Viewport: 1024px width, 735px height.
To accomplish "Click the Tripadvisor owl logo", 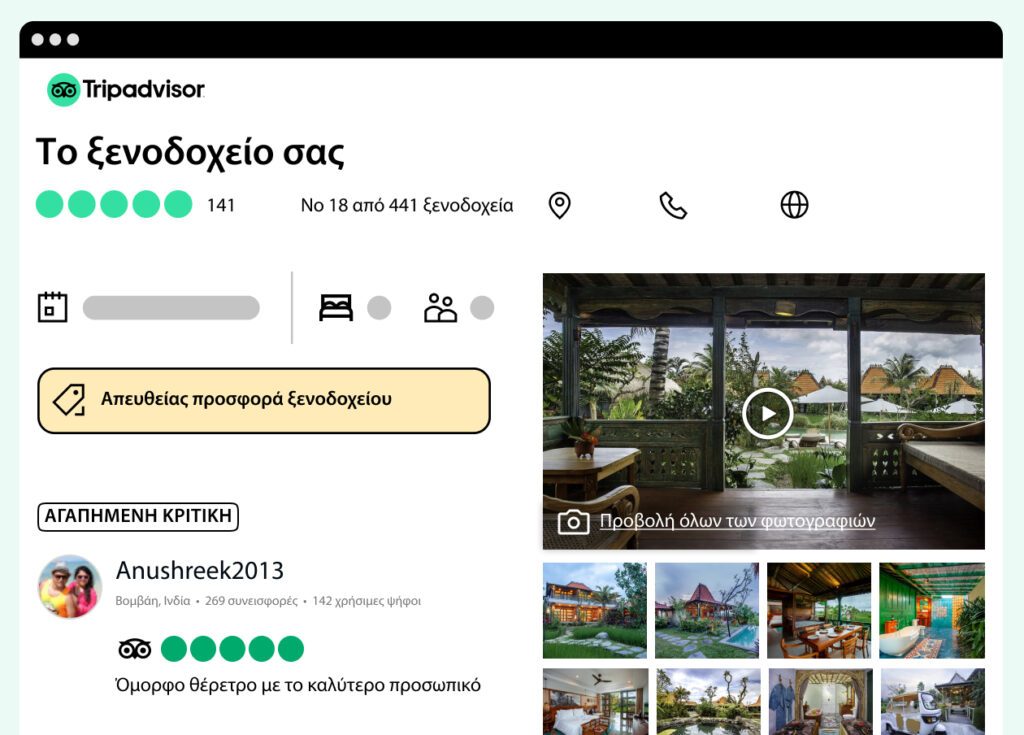I will (x=63, y=90).
